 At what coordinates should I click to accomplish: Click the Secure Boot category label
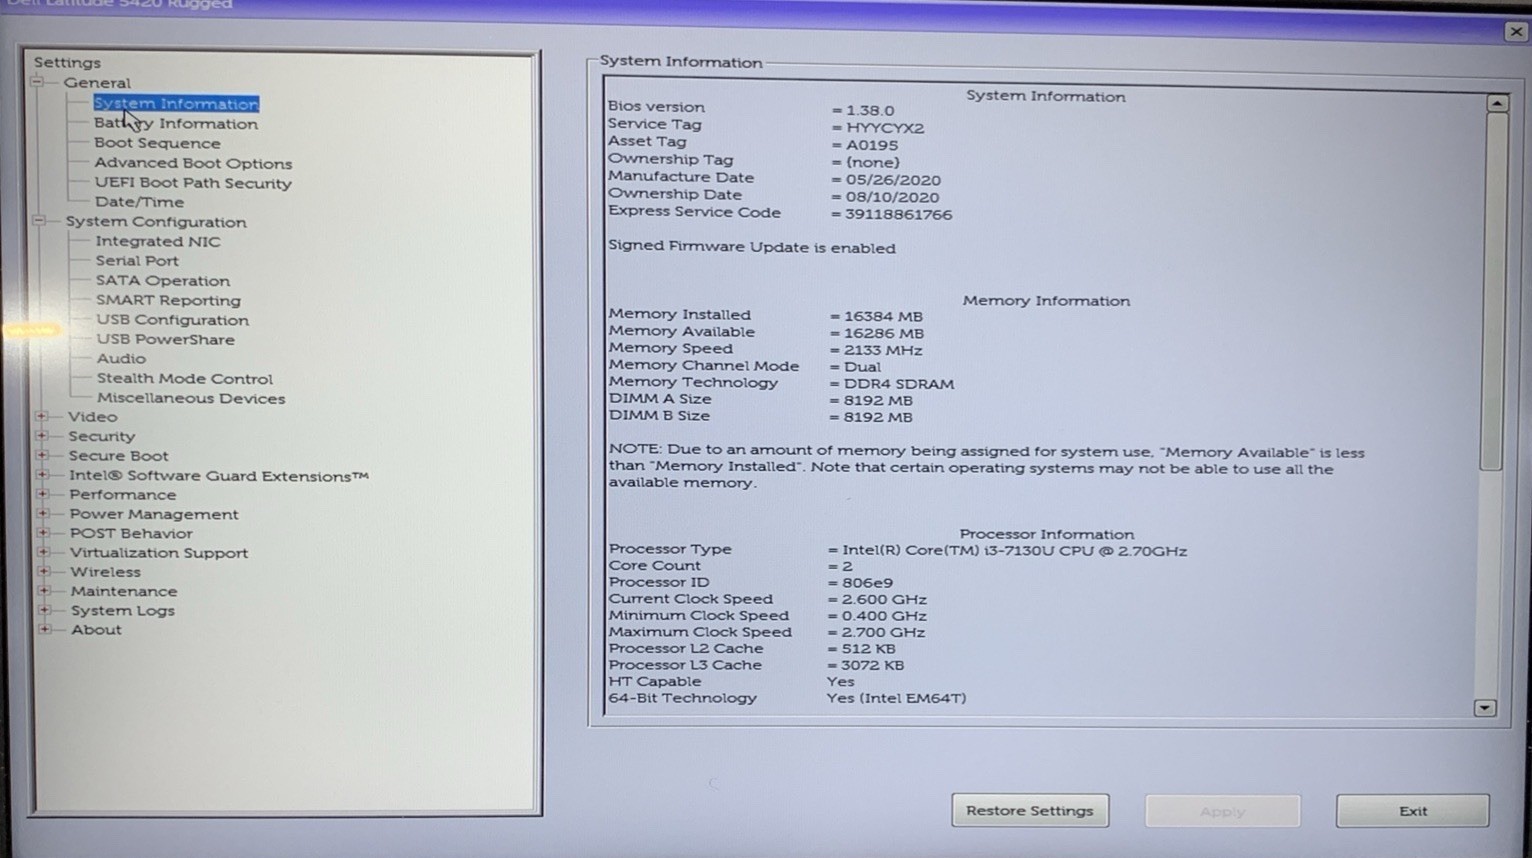point(118,455)
